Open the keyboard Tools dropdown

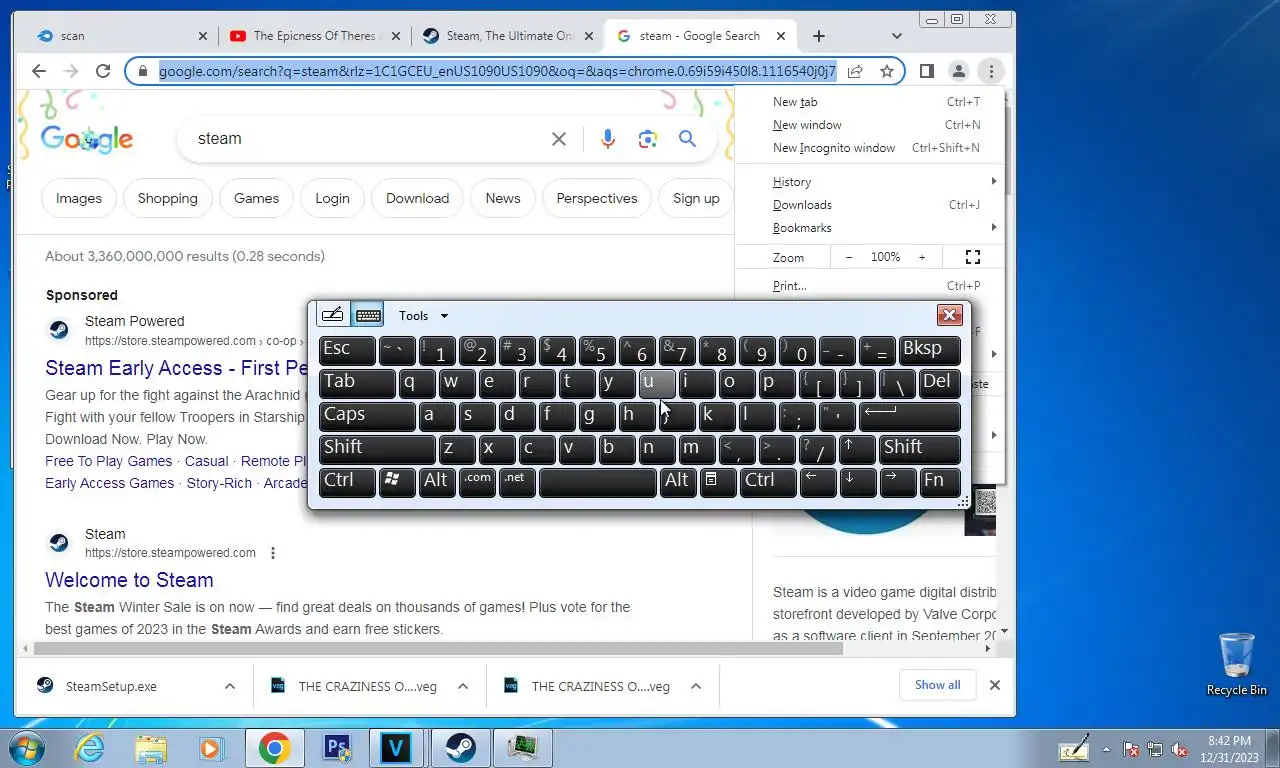pos(423,315)
